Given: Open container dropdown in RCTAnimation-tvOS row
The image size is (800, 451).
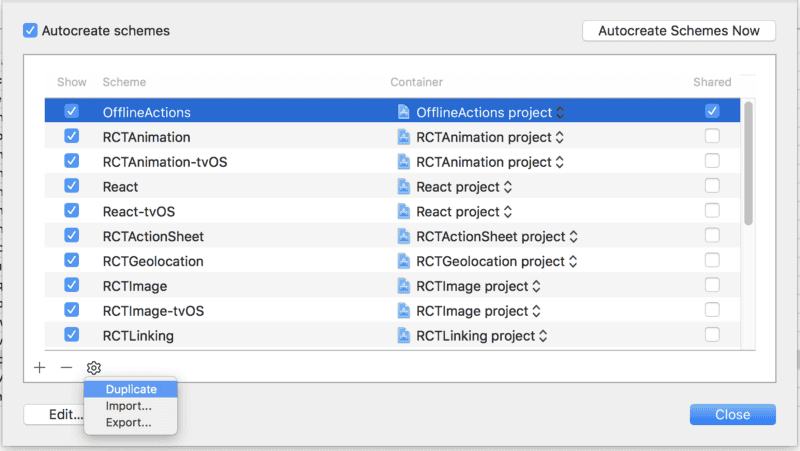Looking at the screenshot, I should (560, 162).
